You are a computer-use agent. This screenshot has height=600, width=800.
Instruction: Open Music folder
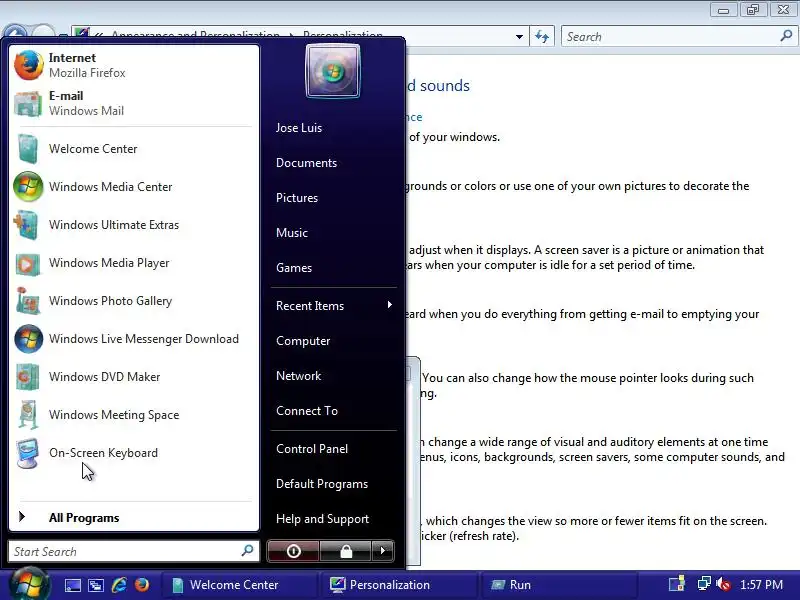[291, 233]
